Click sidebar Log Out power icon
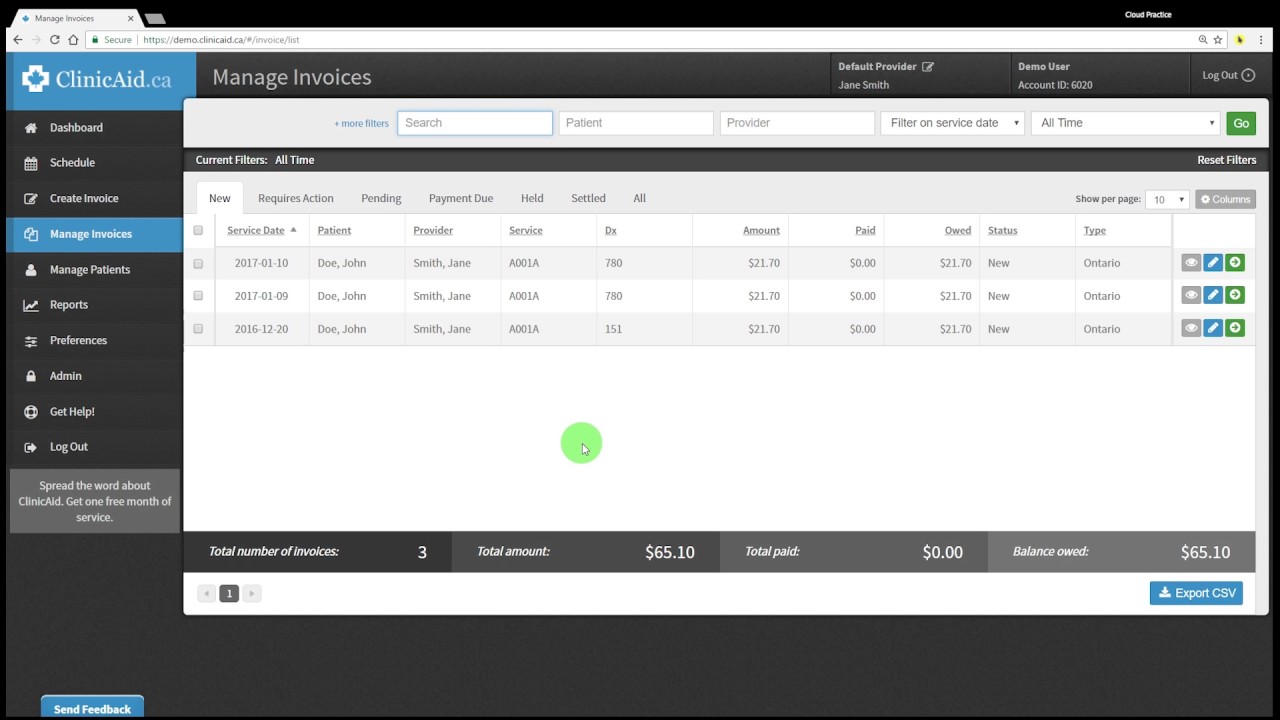Screen dimensions: 1280x720 click(x=31, y=447)
